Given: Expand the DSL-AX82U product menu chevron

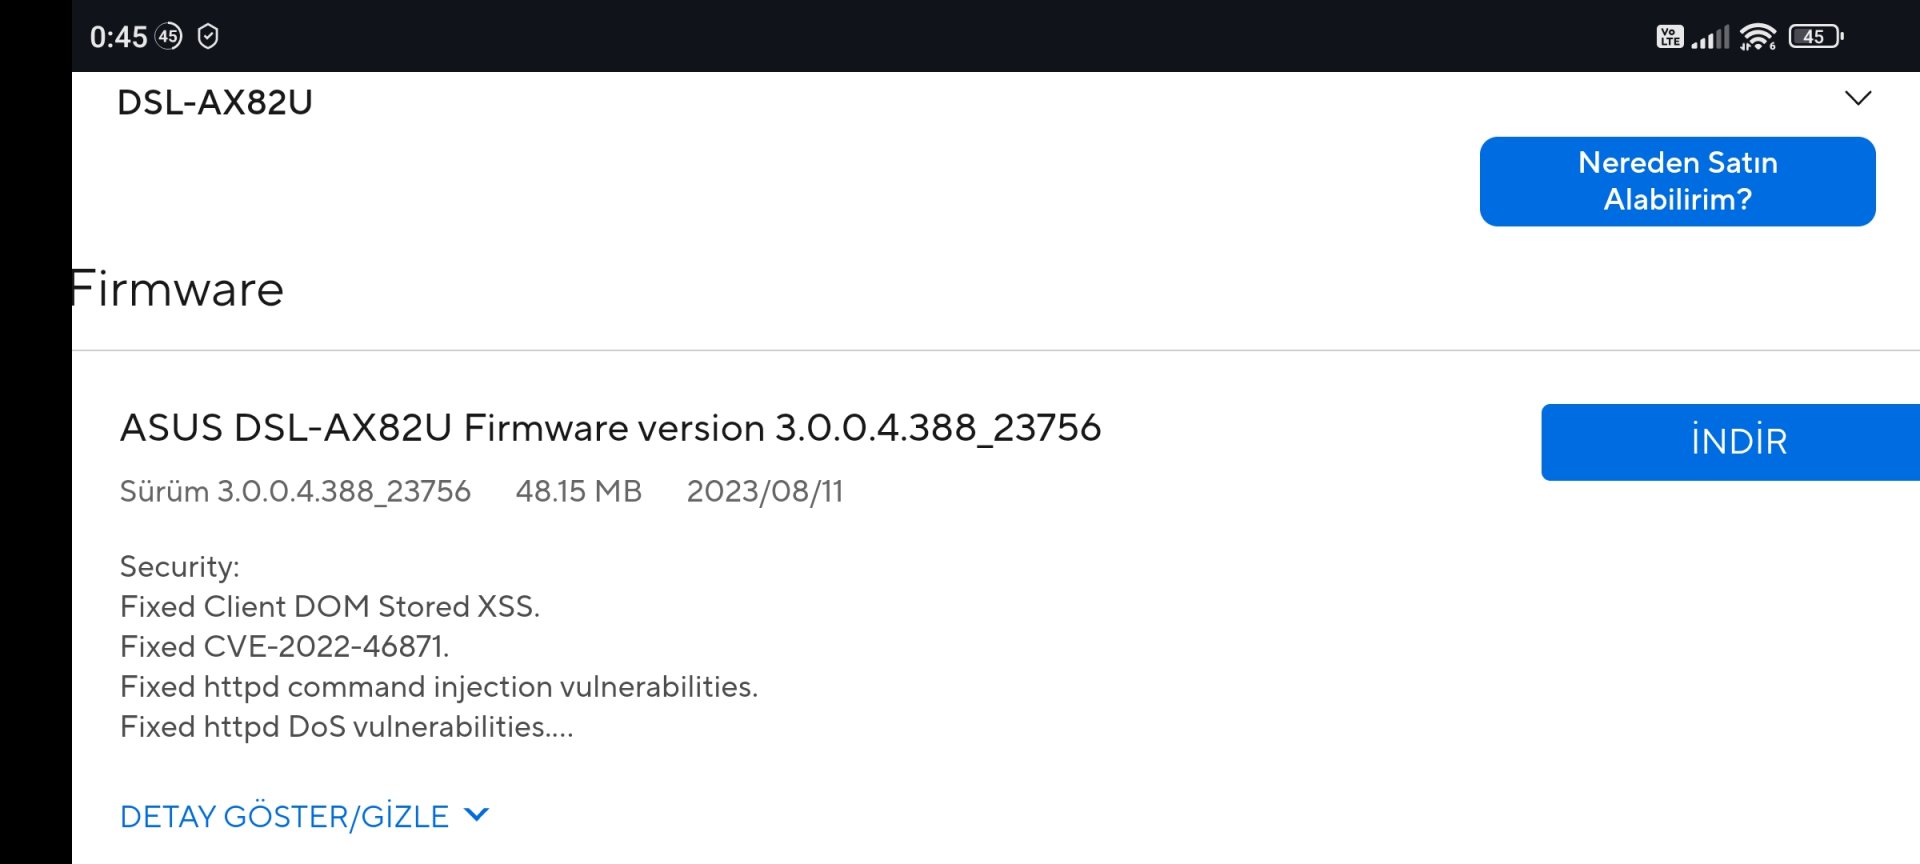Looking at the screenshot, I should 1857,98.
